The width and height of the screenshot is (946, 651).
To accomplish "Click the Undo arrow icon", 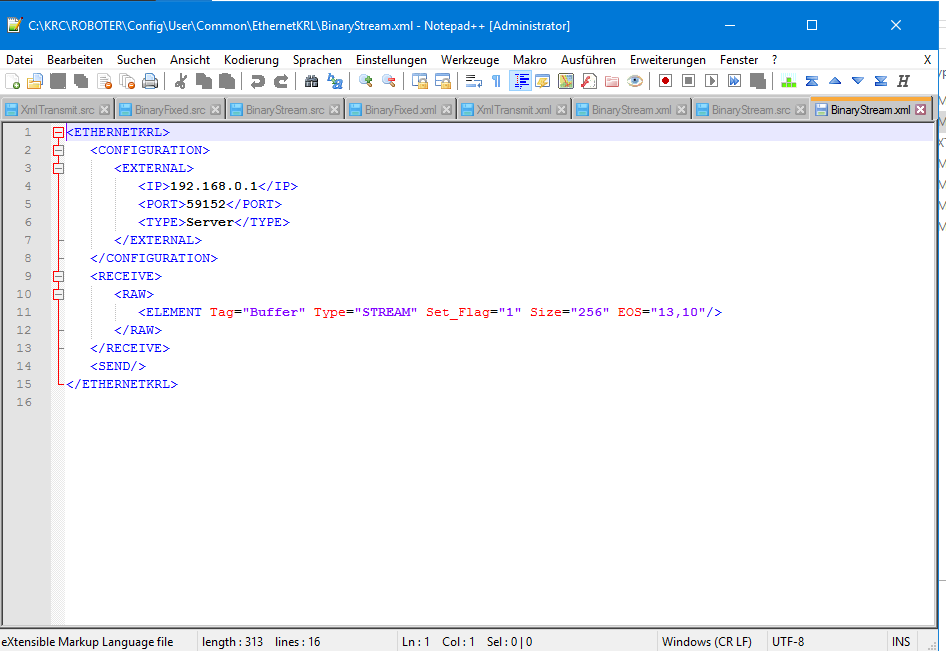I will click(258, 81).
